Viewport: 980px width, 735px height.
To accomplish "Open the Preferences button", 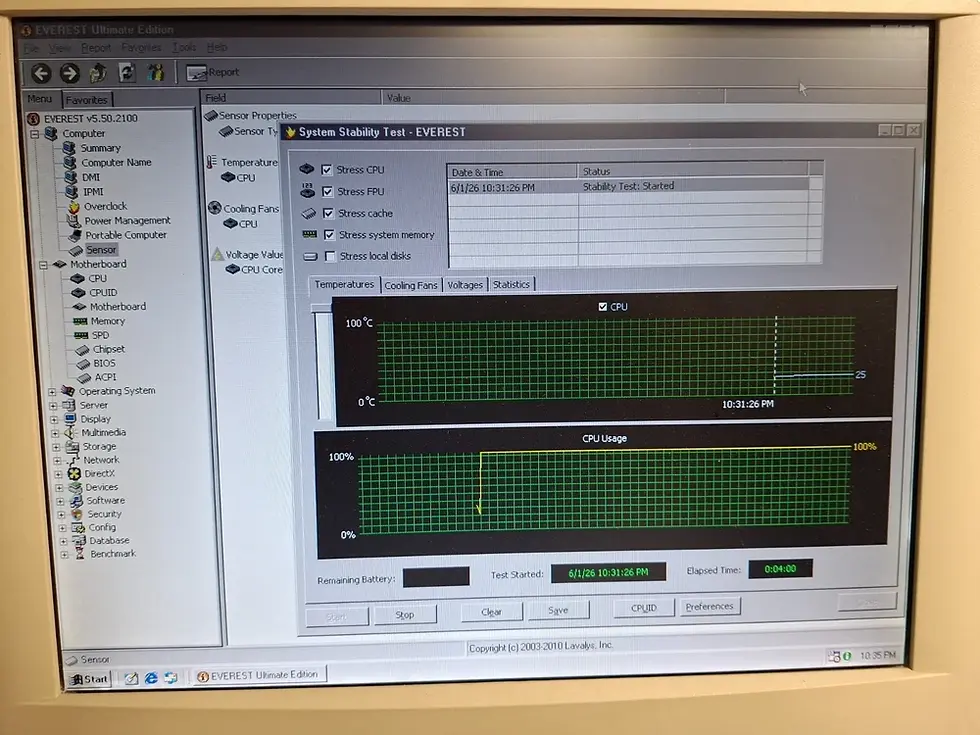I will pos(709,607).
